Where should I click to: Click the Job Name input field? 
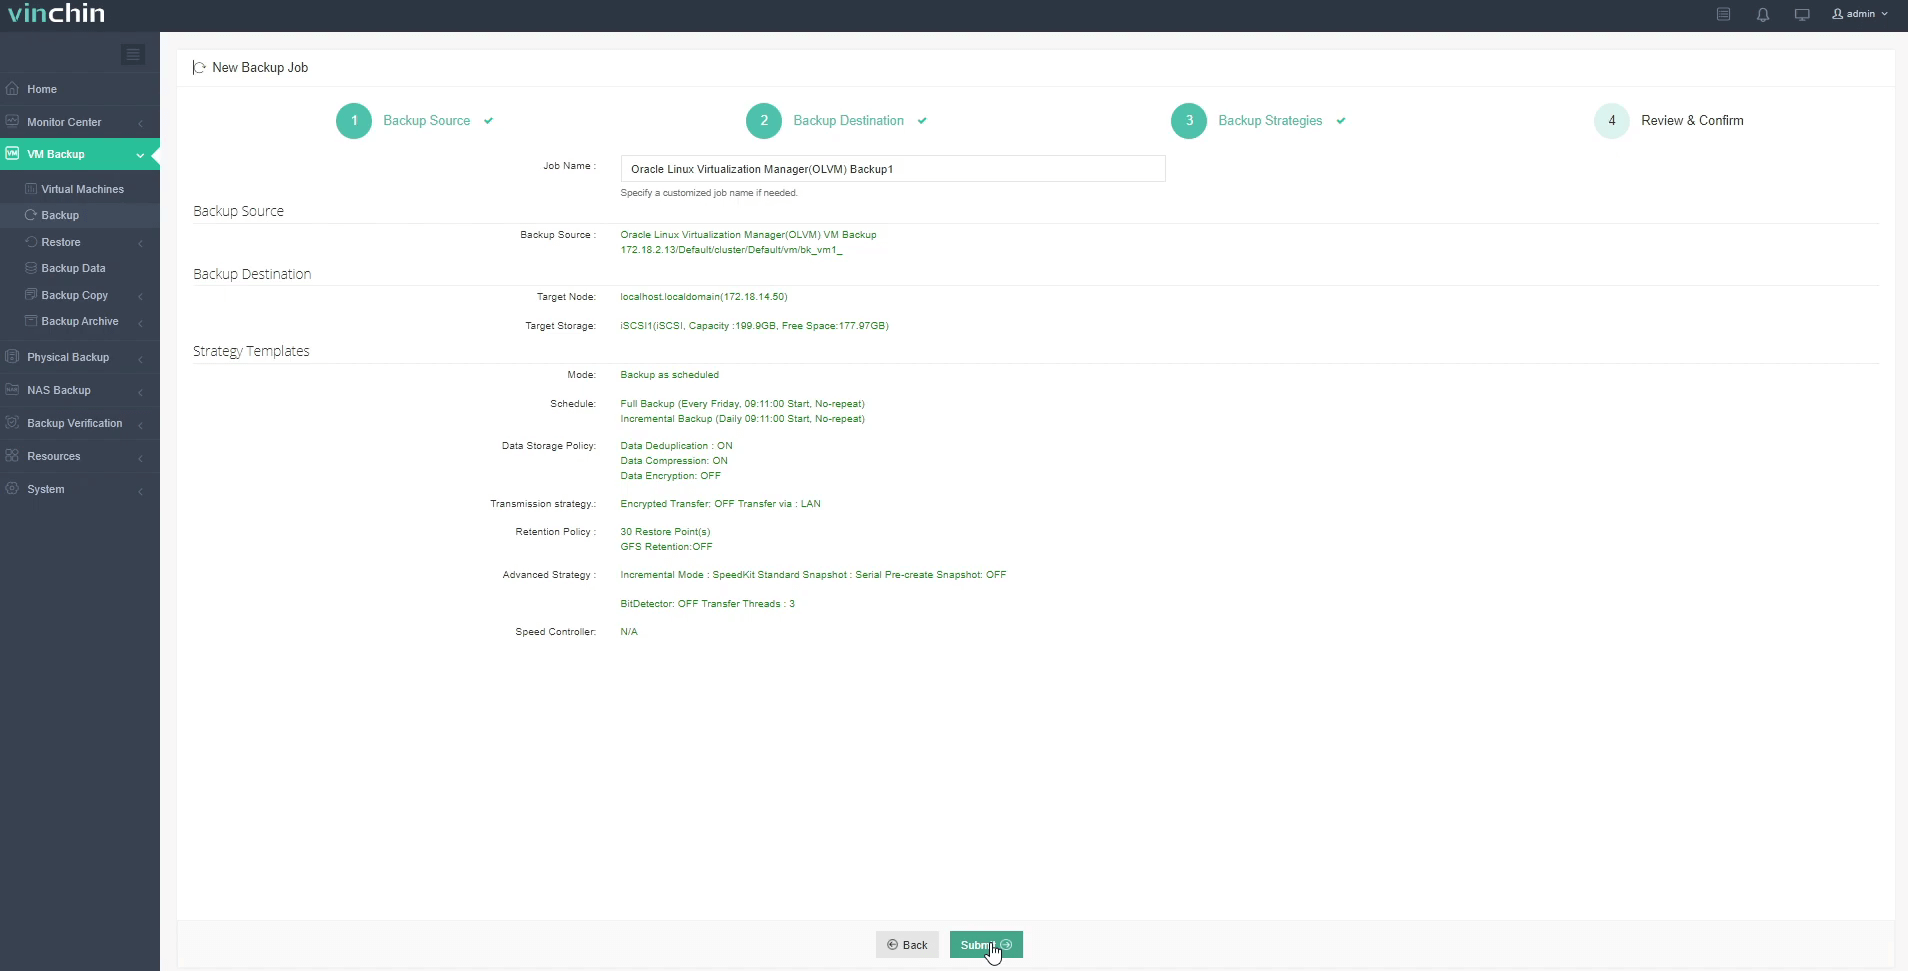[893, 168]
